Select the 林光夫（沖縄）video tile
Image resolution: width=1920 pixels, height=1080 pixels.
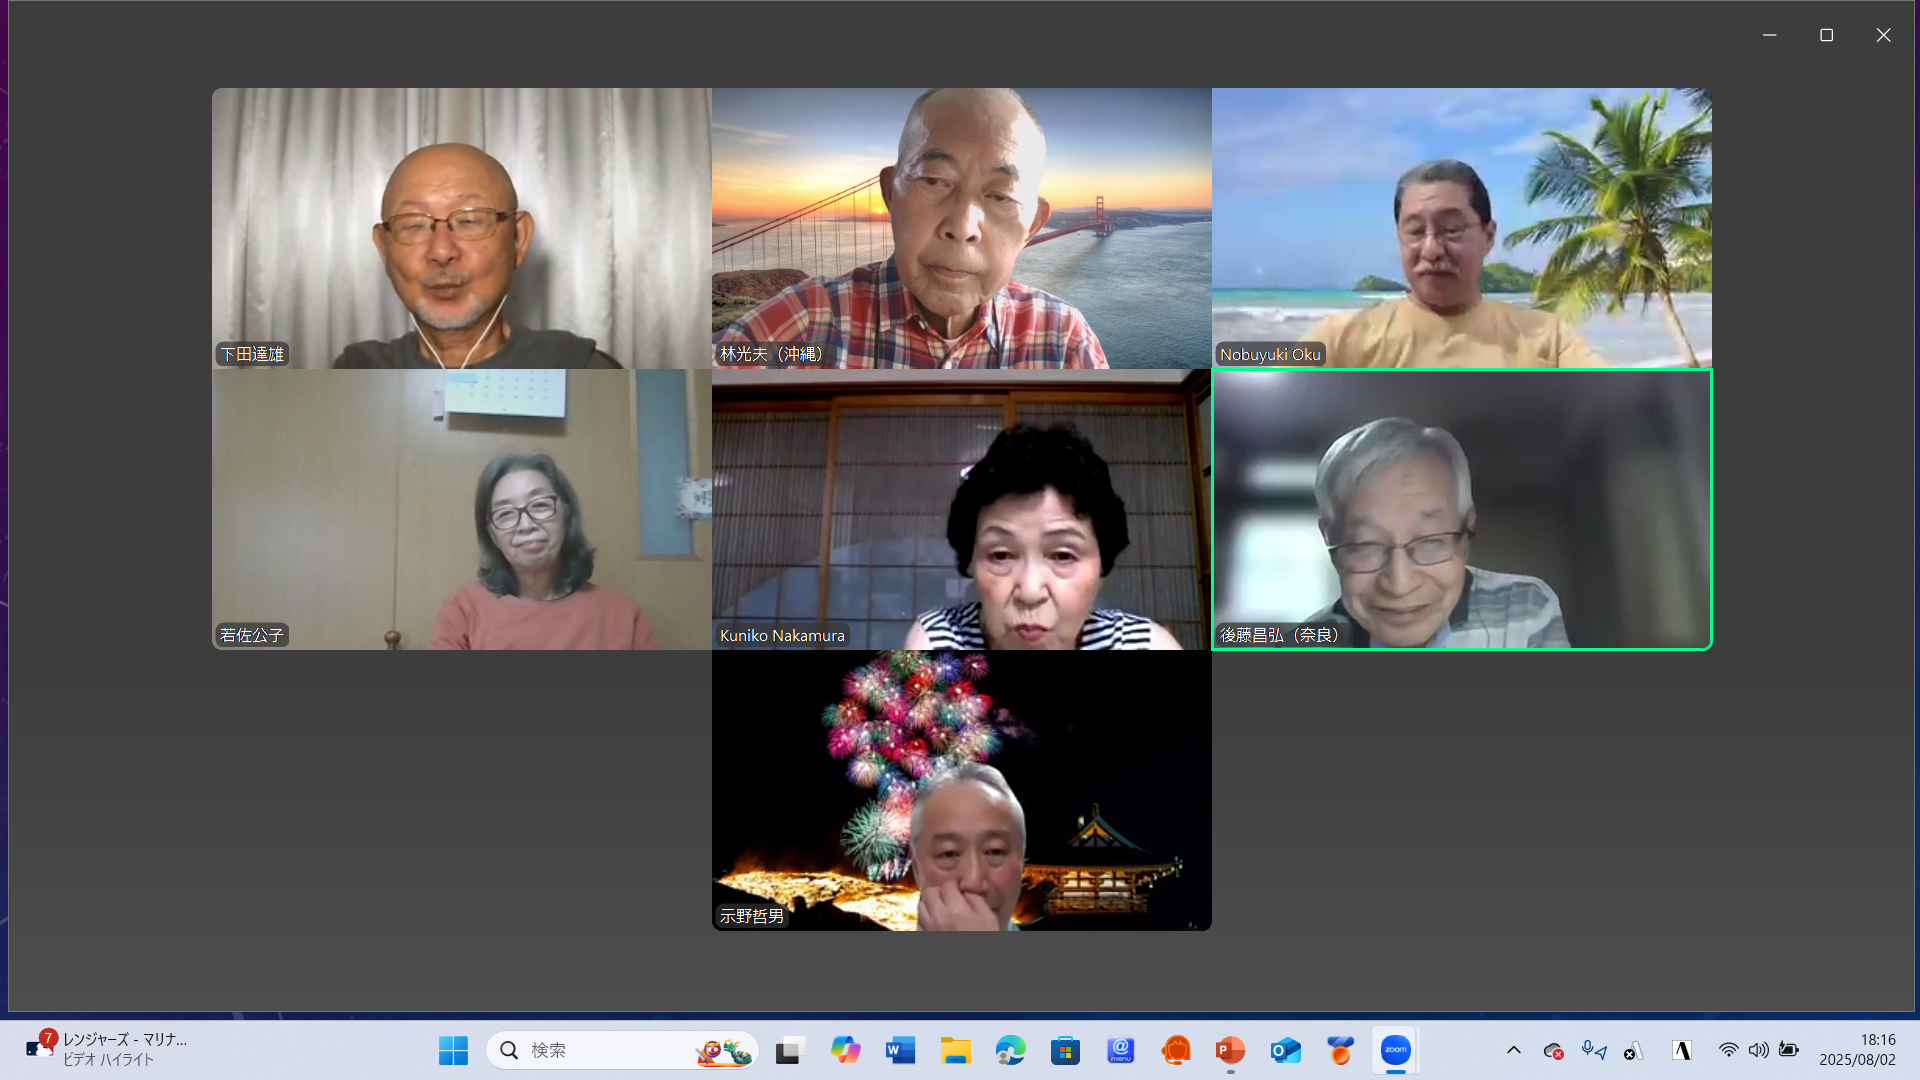(962, 228)
